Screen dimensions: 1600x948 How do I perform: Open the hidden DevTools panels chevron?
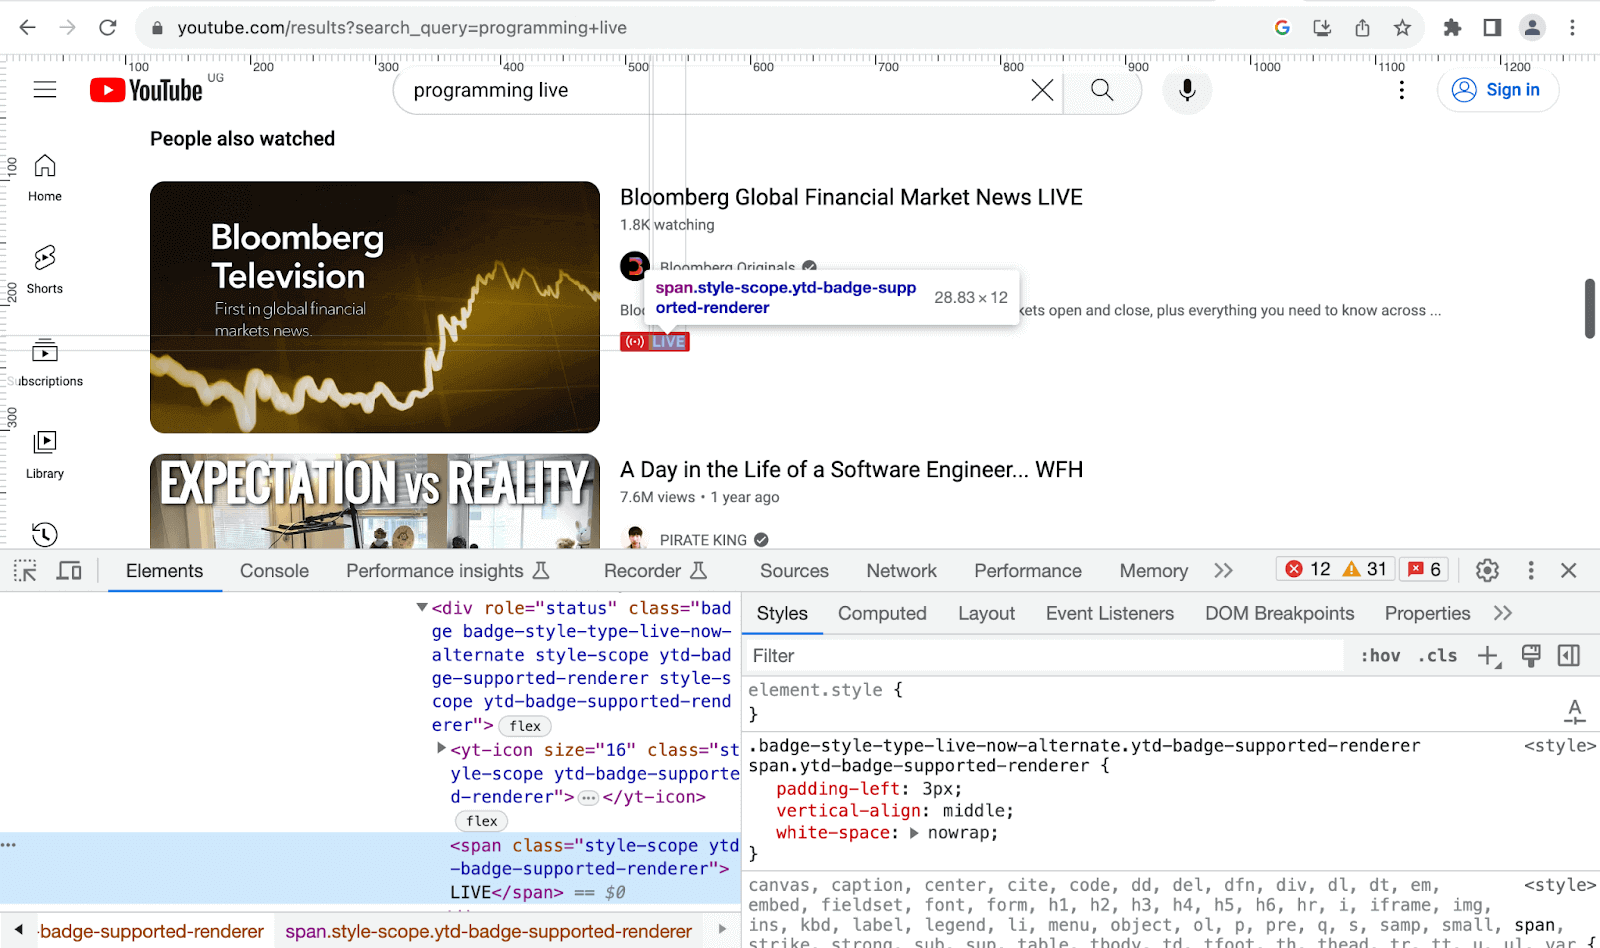click(x=1223, y=570)
